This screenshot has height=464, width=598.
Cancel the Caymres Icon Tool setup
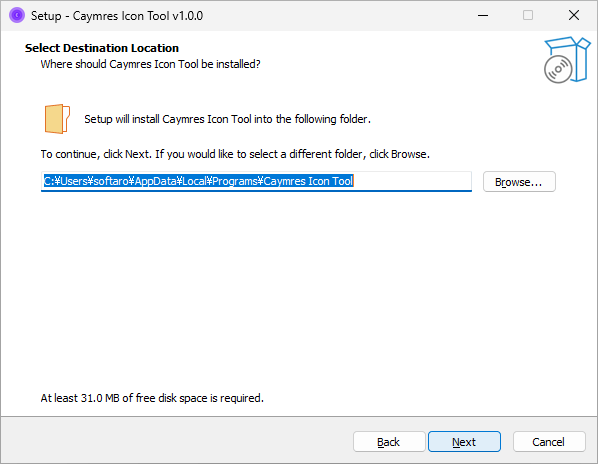(549, 442)
